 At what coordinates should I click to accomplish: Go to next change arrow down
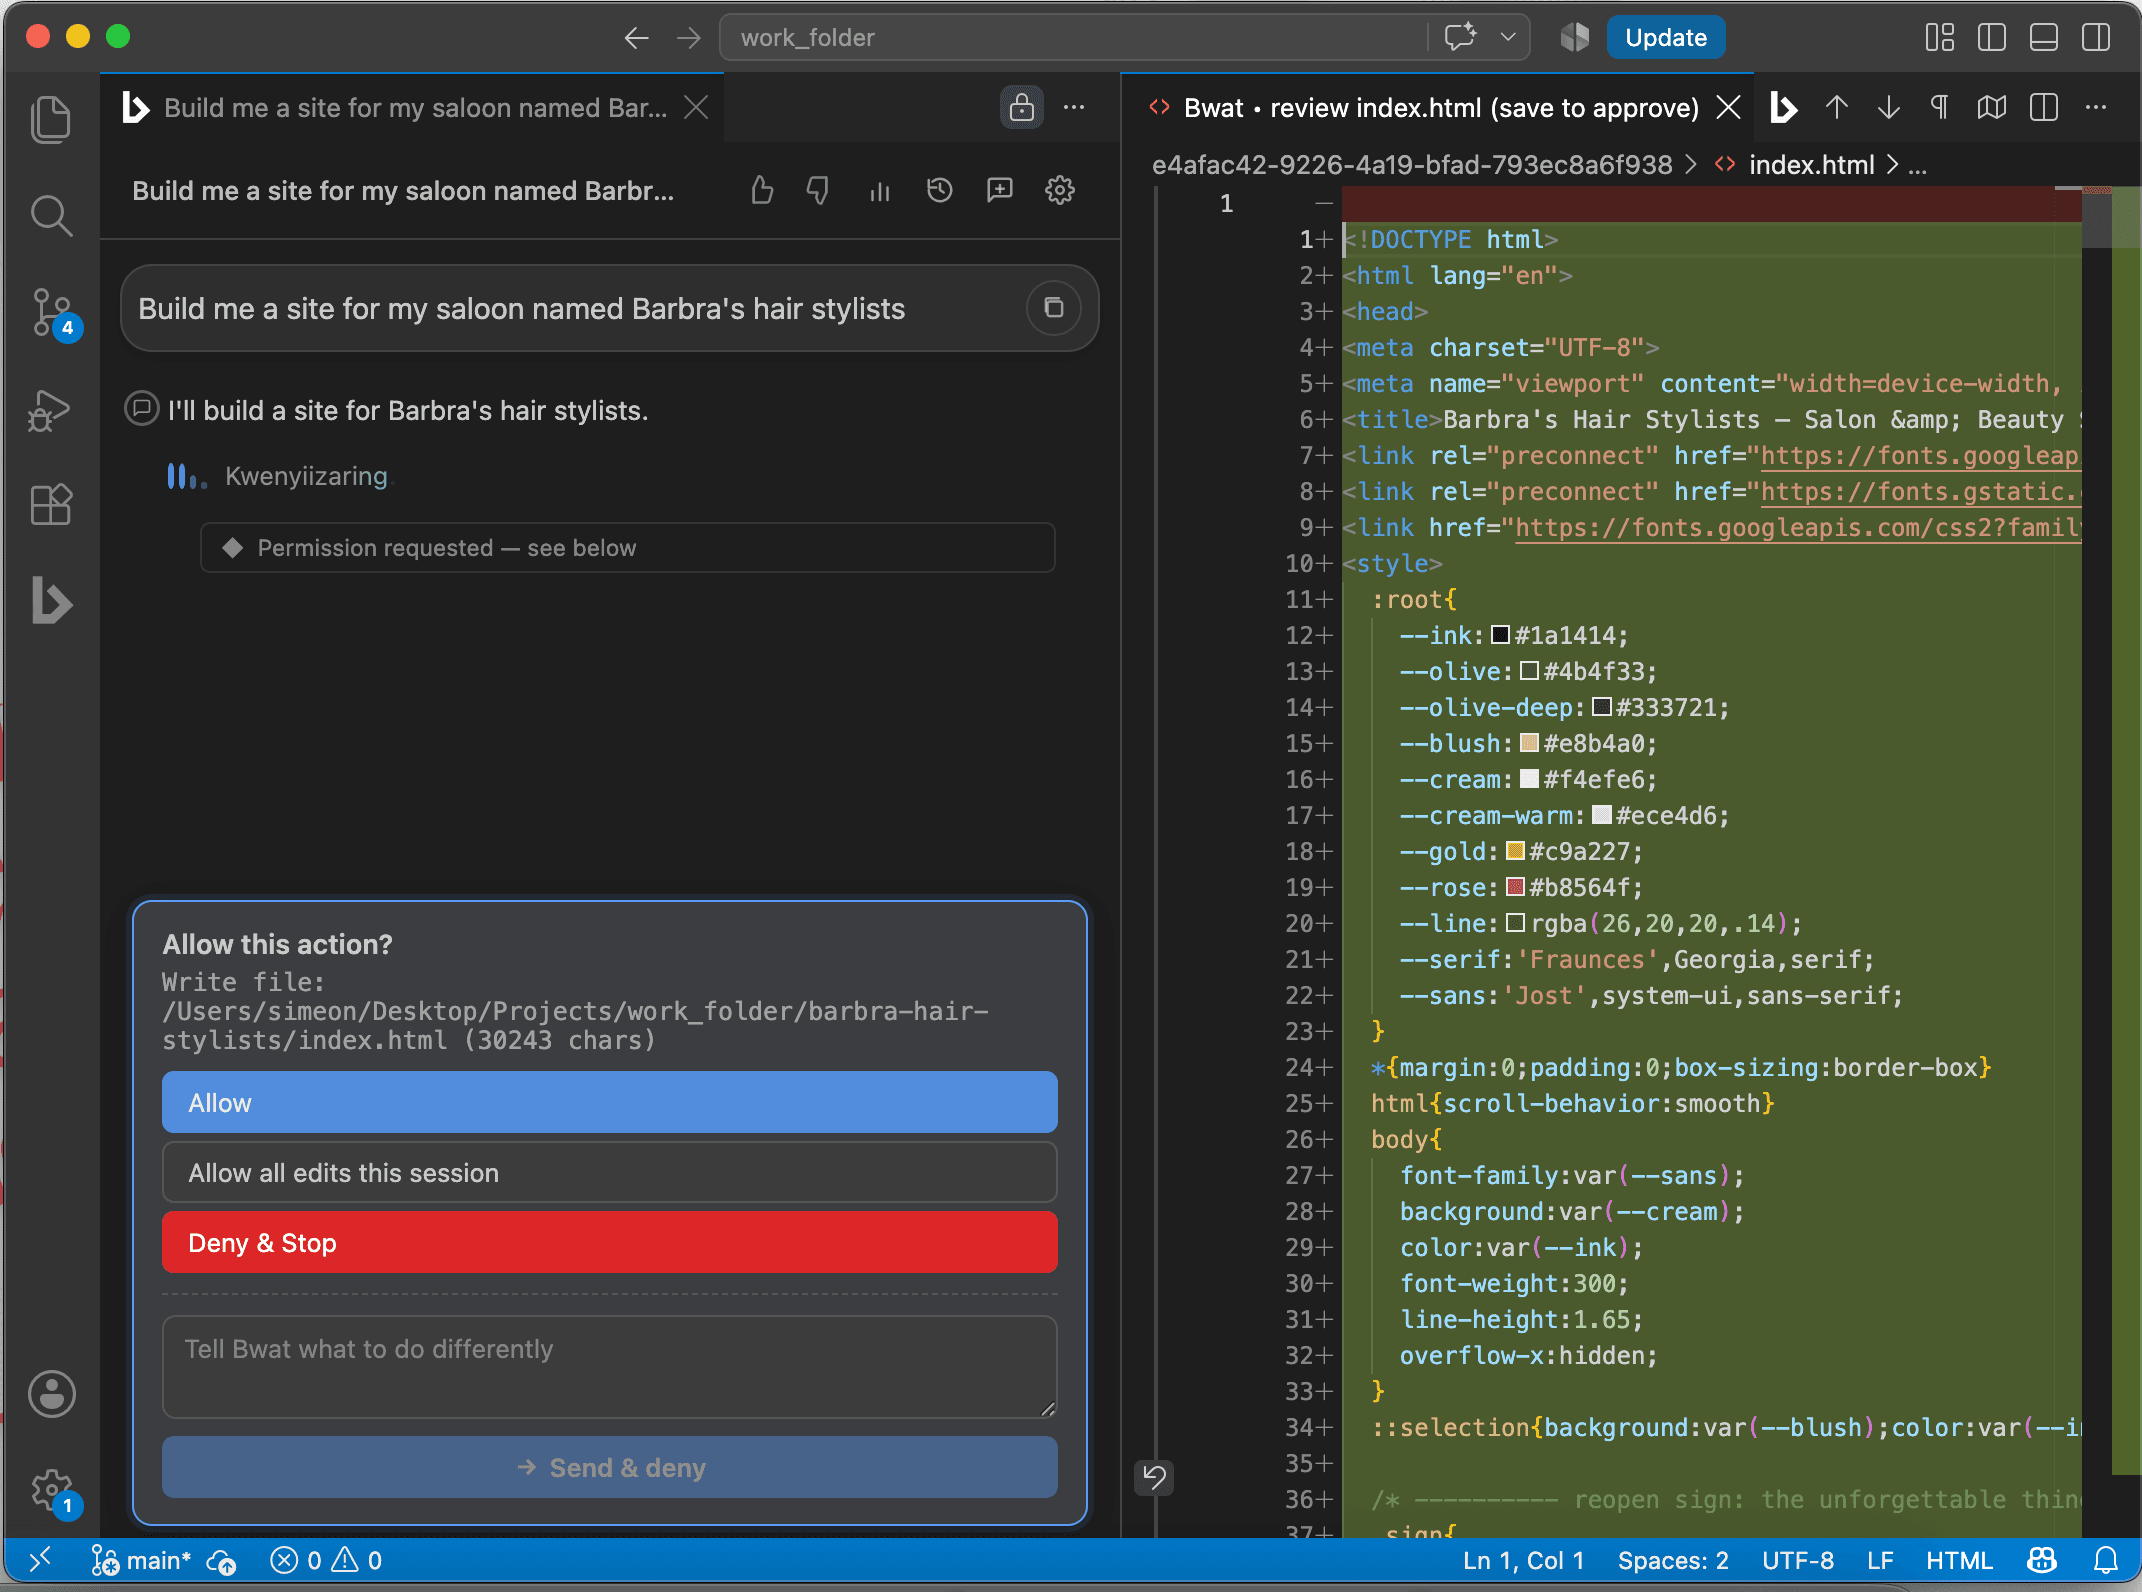click(1888, 107)
